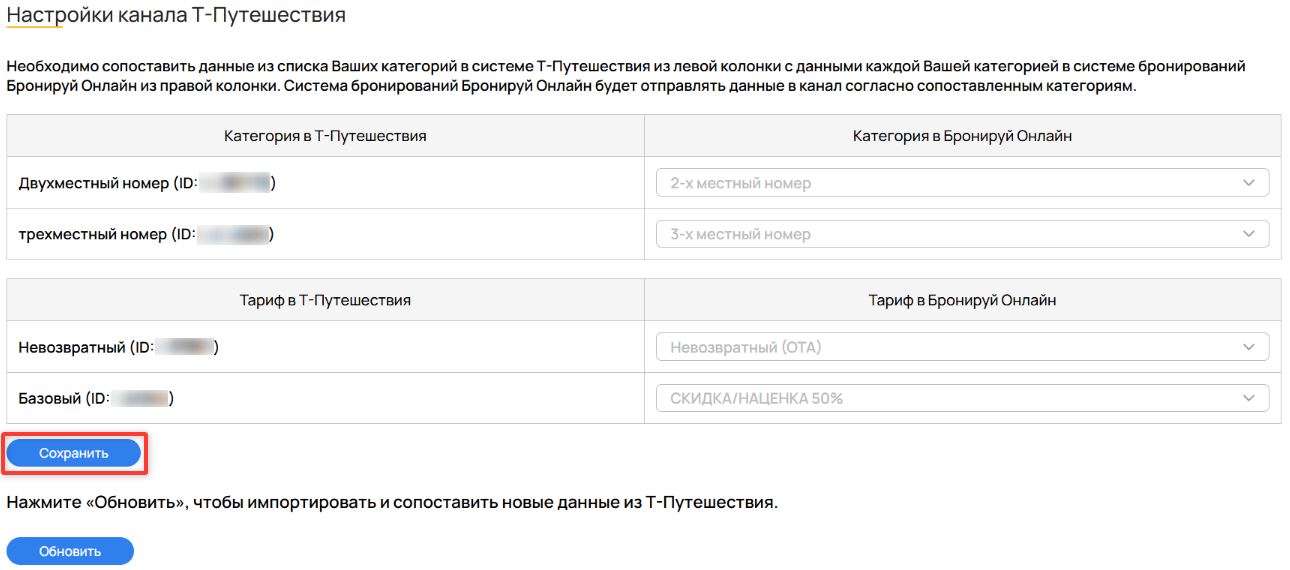Click the "Настройки канала Т-Путешествия" page title
This screenshot has height=570, width=1290.
176,15
